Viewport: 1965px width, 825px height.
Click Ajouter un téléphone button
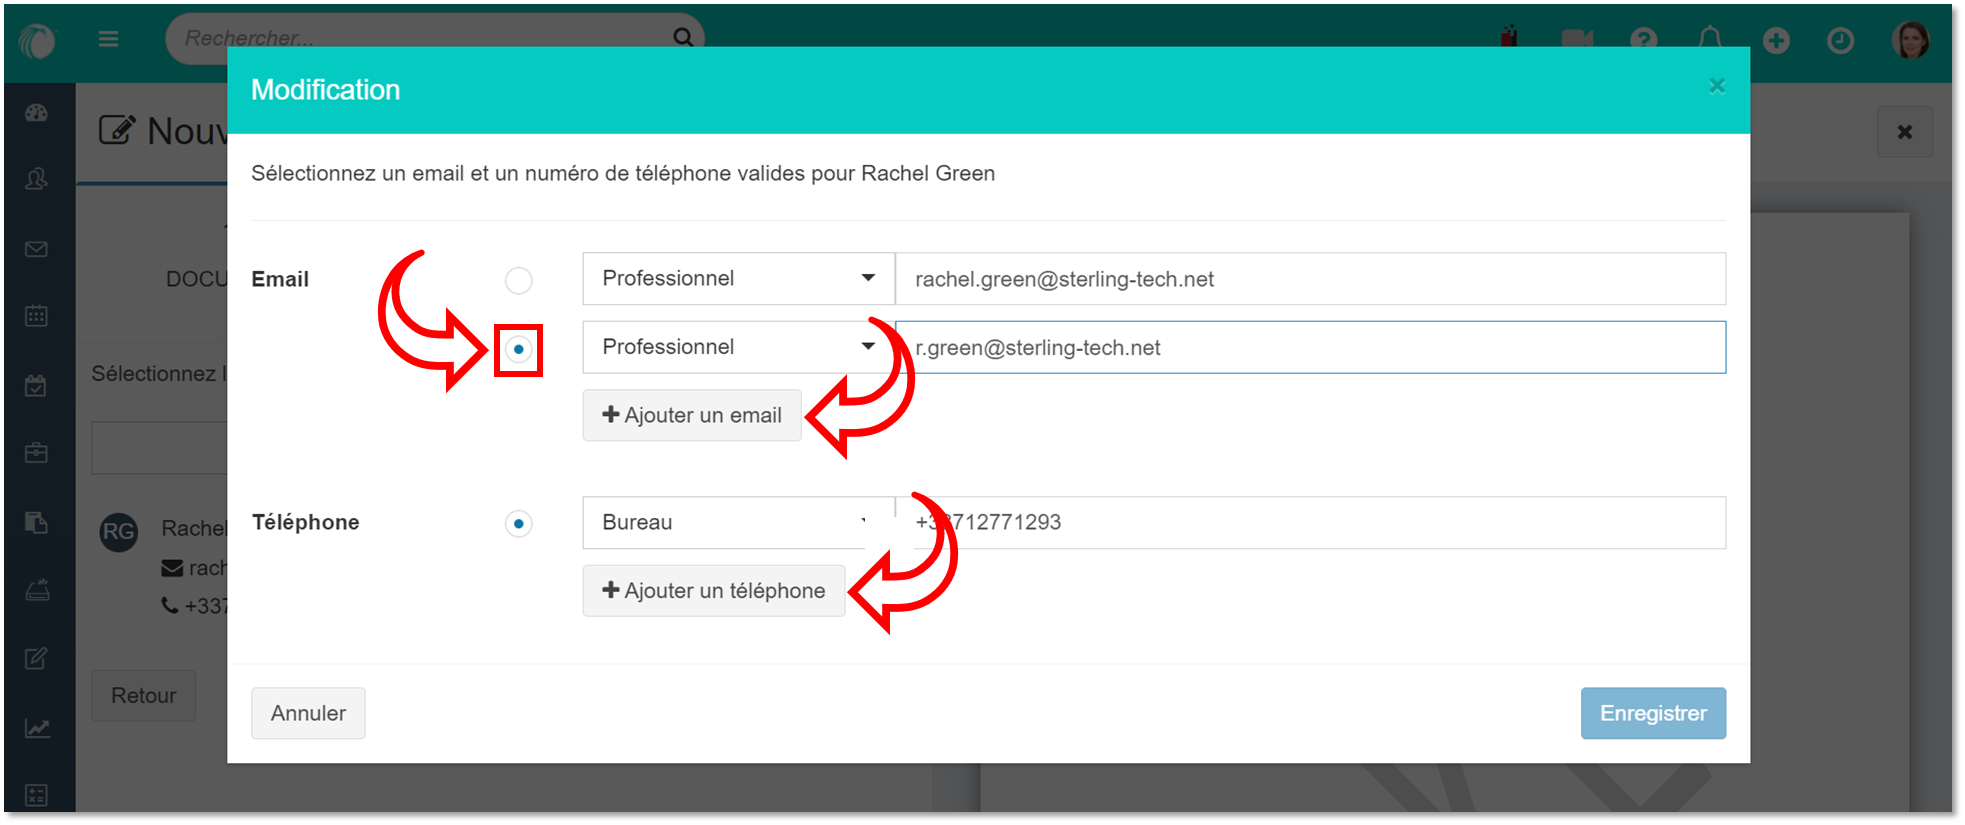(x=714, y=591)
